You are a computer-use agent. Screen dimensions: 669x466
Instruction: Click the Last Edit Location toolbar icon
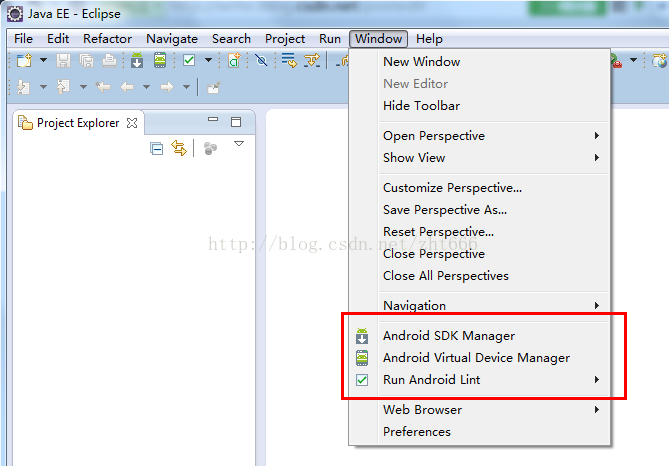[103, 87]
